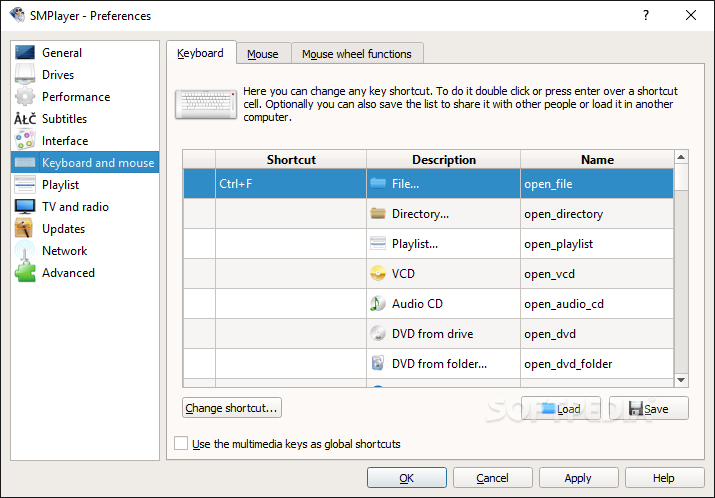Open the Performance preferences section

point(85,96)
